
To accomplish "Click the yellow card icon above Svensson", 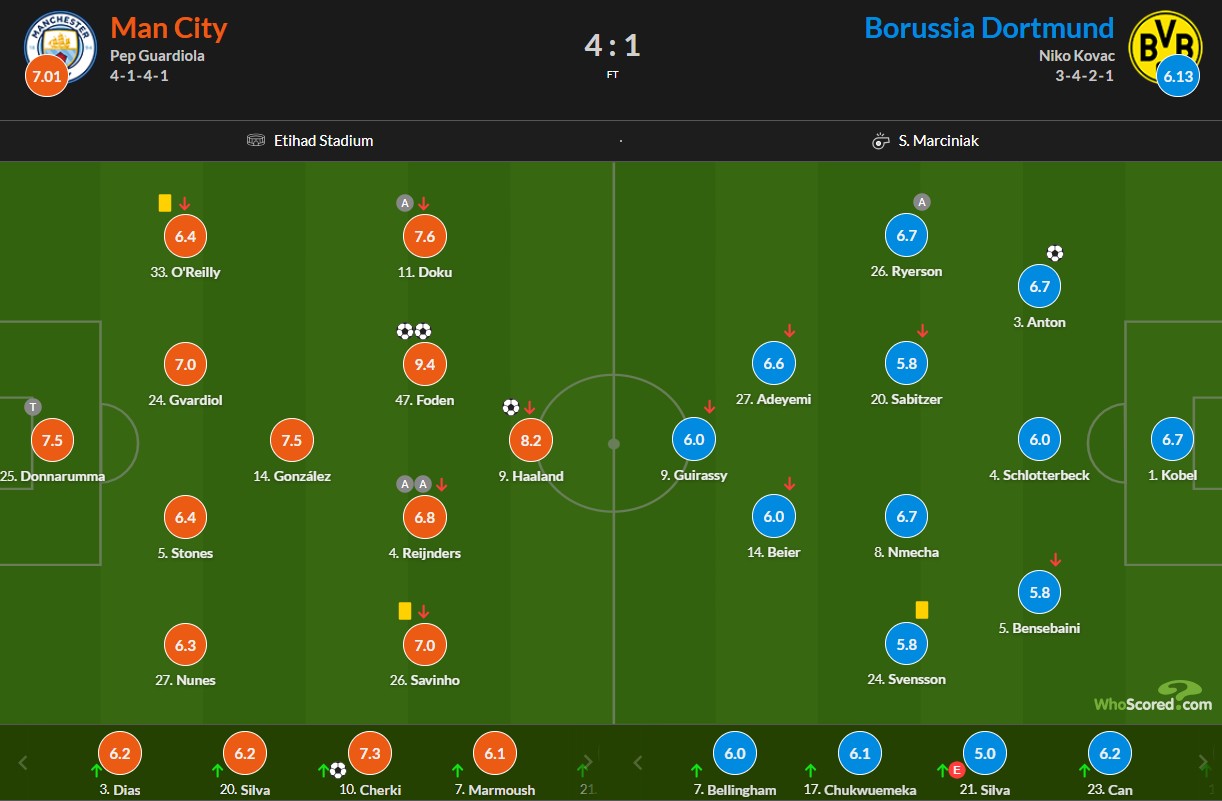I will [922, 609].
